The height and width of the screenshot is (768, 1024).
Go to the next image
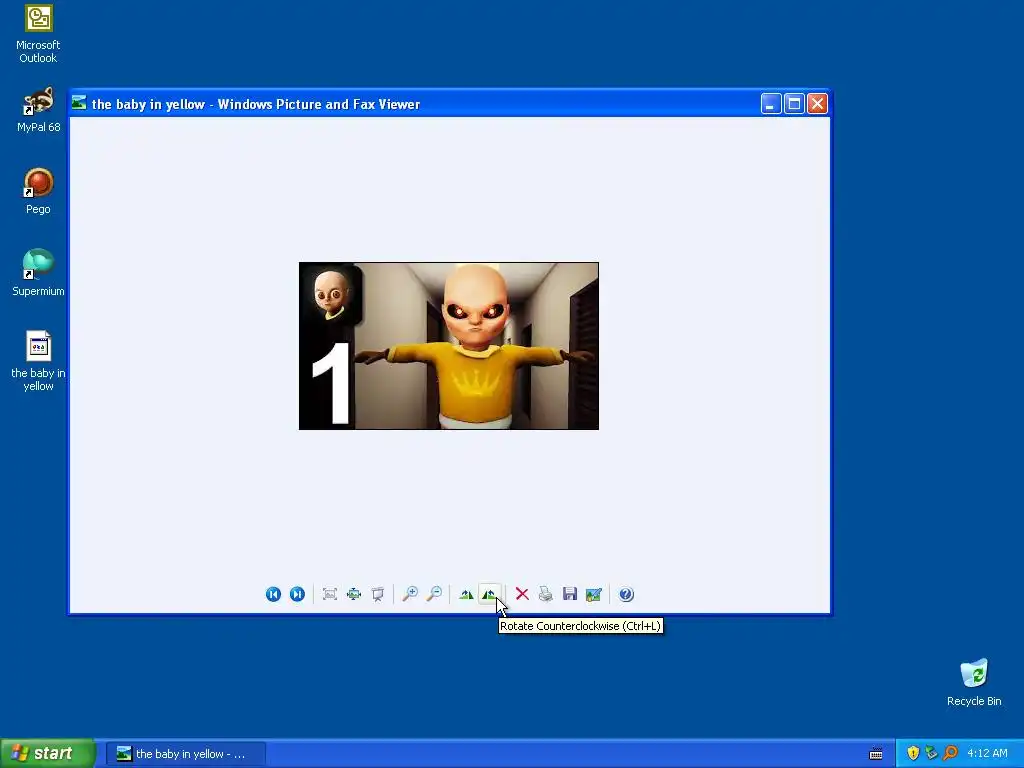click(297, 594)
